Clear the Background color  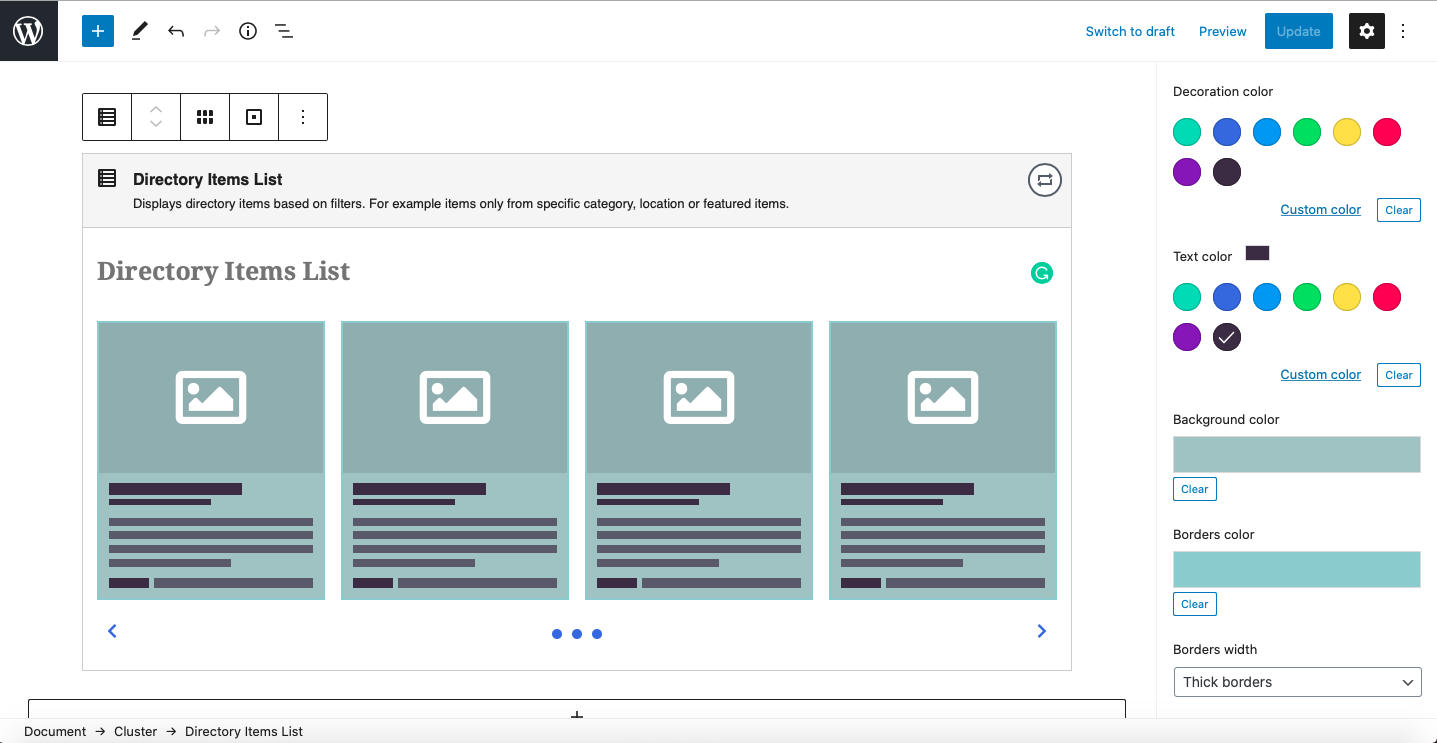[x=1195, y=489]
